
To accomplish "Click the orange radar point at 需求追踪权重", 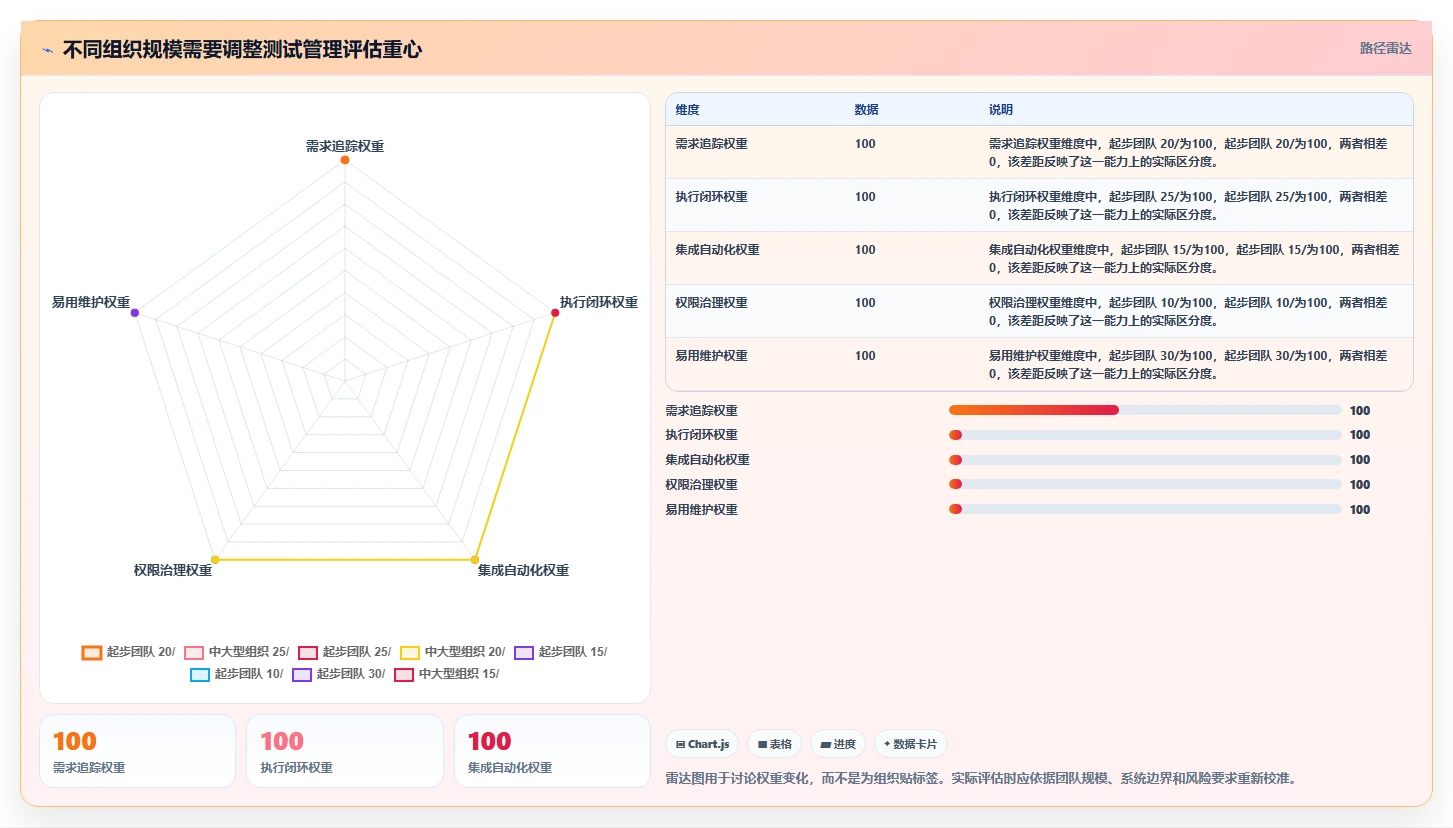I will [x=345, y=160].
